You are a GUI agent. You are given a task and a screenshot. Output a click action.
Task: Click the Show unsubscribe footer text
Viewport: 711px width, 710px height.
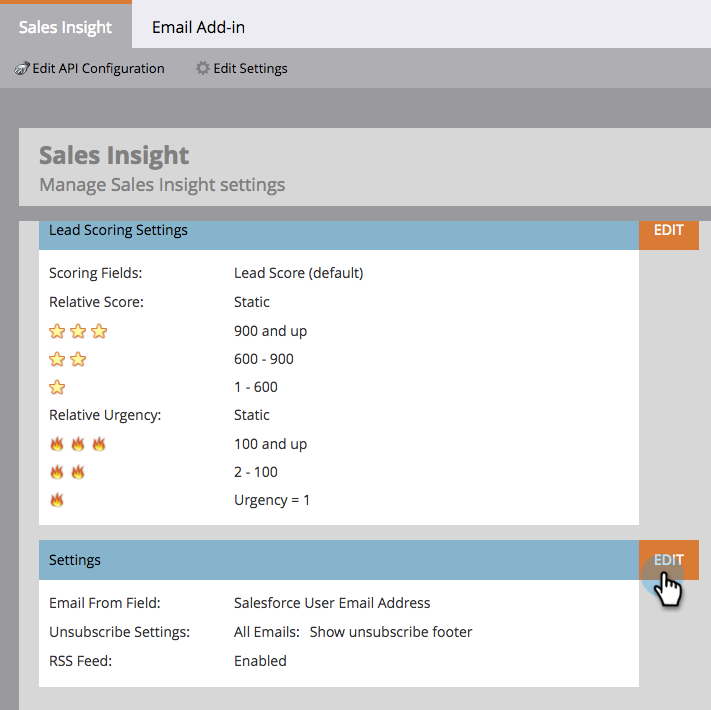(390, 632)
